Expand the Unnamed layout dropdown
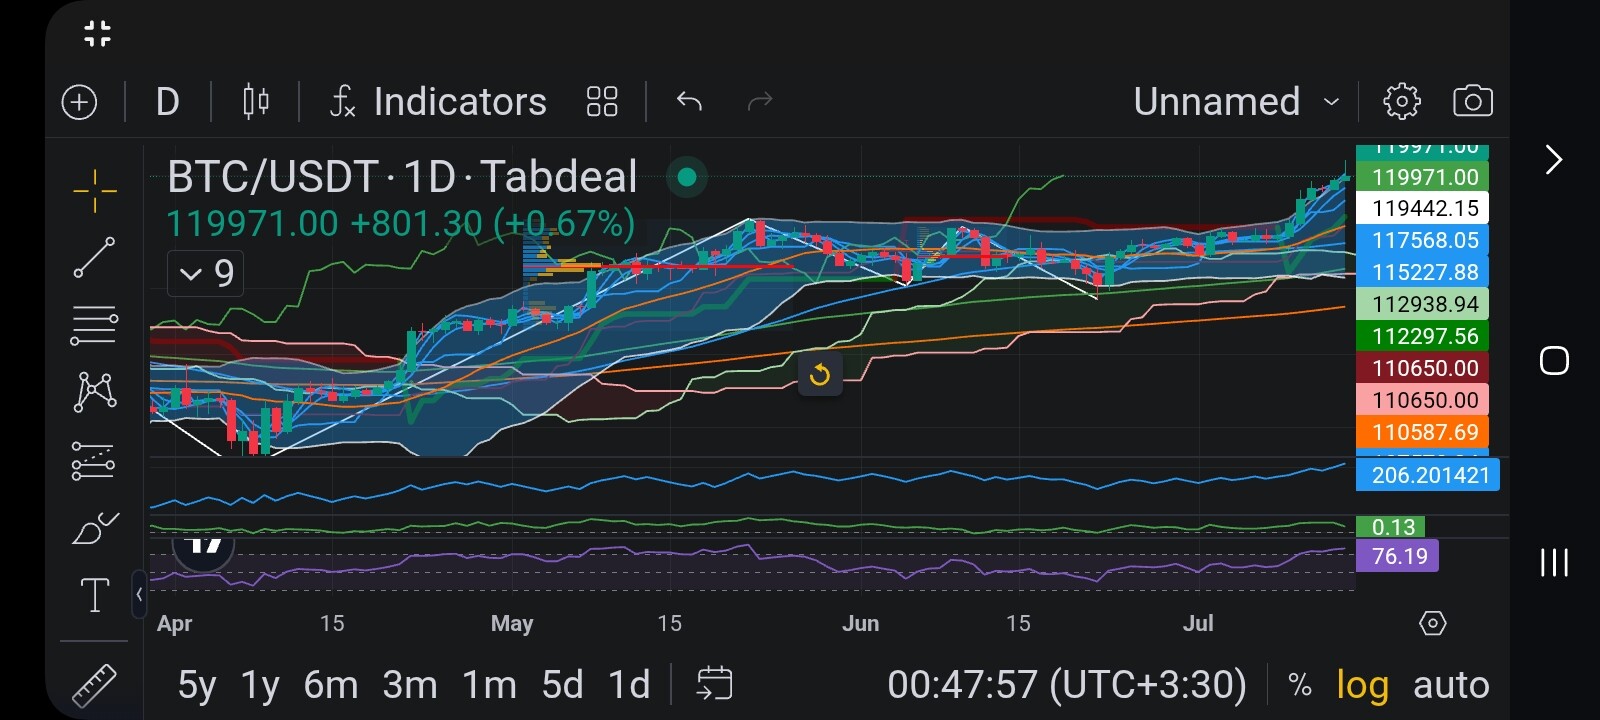Image resolution: width=1600 pixels, height=720 pixels. (1236, 102)
